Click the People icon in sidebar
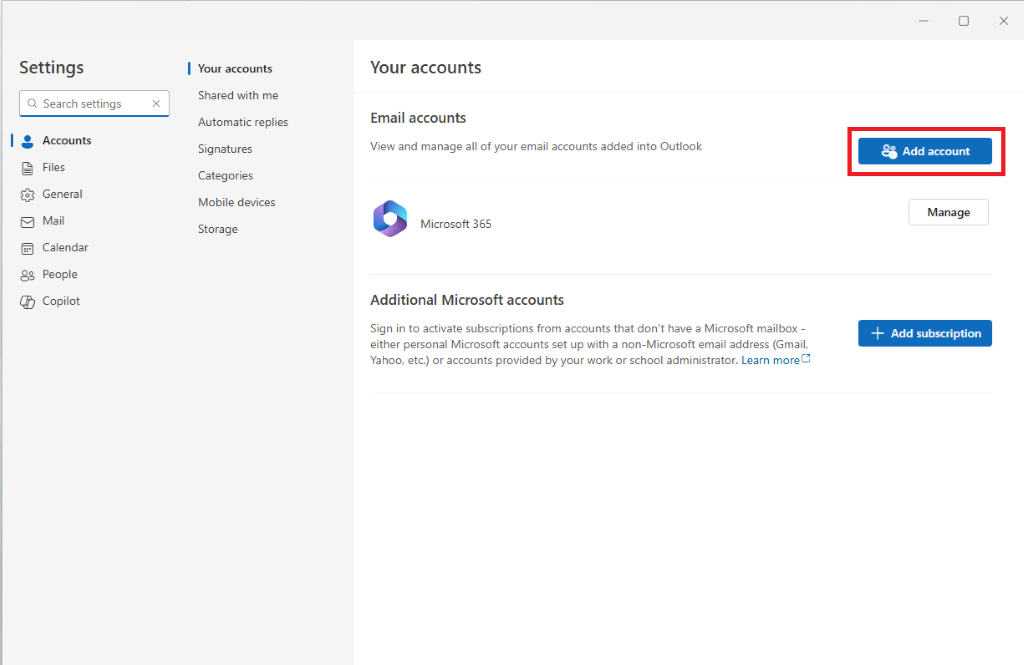The height and width of the screenshot is (665, 1024). pyautogui.click(x=27, y=275)
